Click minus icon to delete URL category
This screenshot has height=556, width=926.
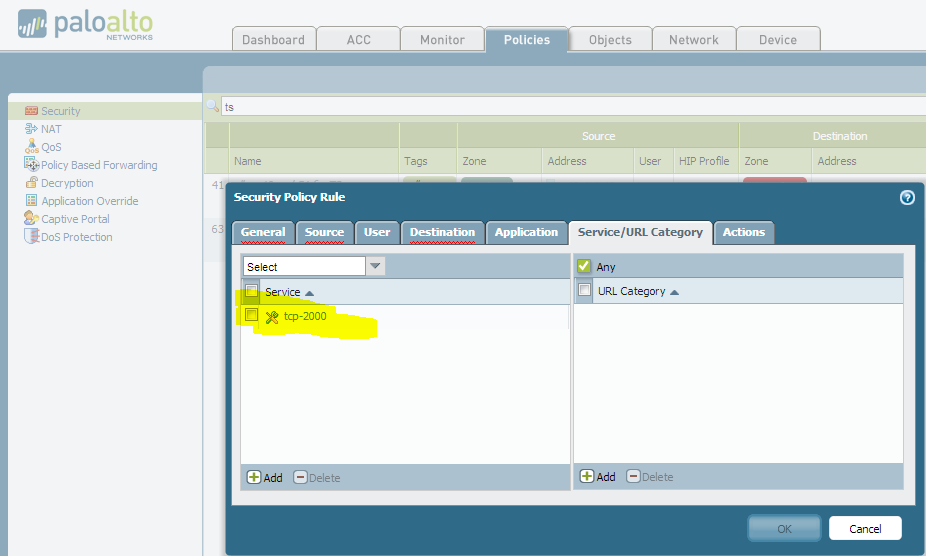[634, 476]
